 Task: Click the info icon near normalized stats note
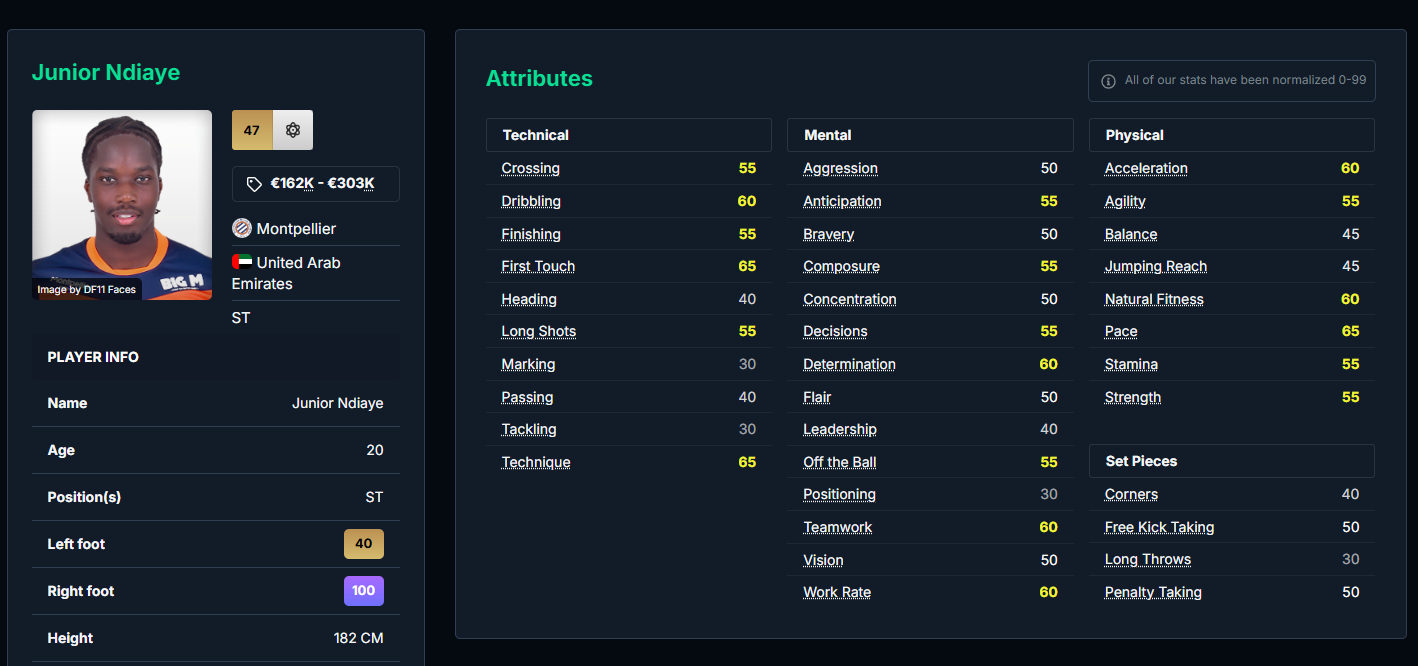(1108, 81)
